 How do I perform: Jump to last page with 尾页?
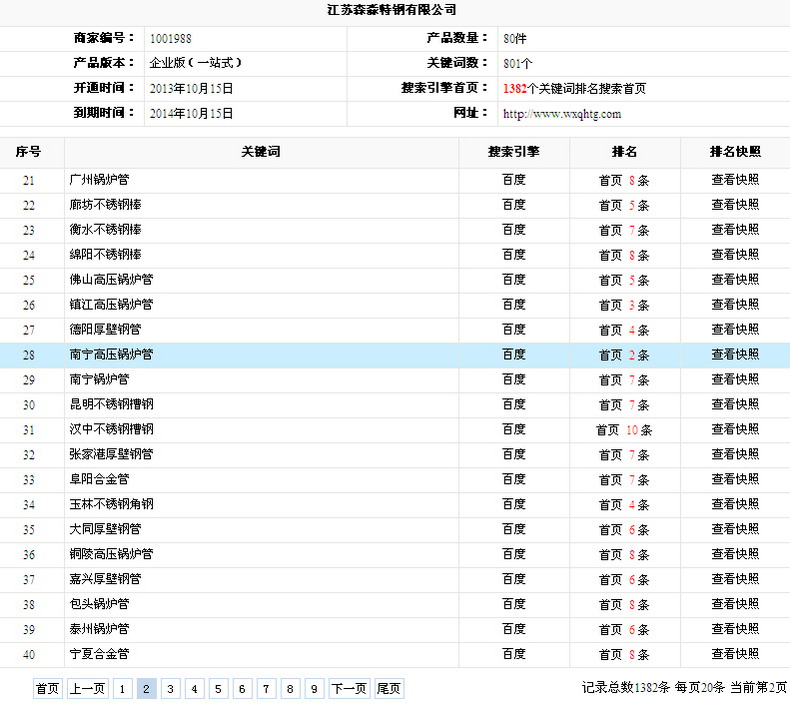[389, 688]
